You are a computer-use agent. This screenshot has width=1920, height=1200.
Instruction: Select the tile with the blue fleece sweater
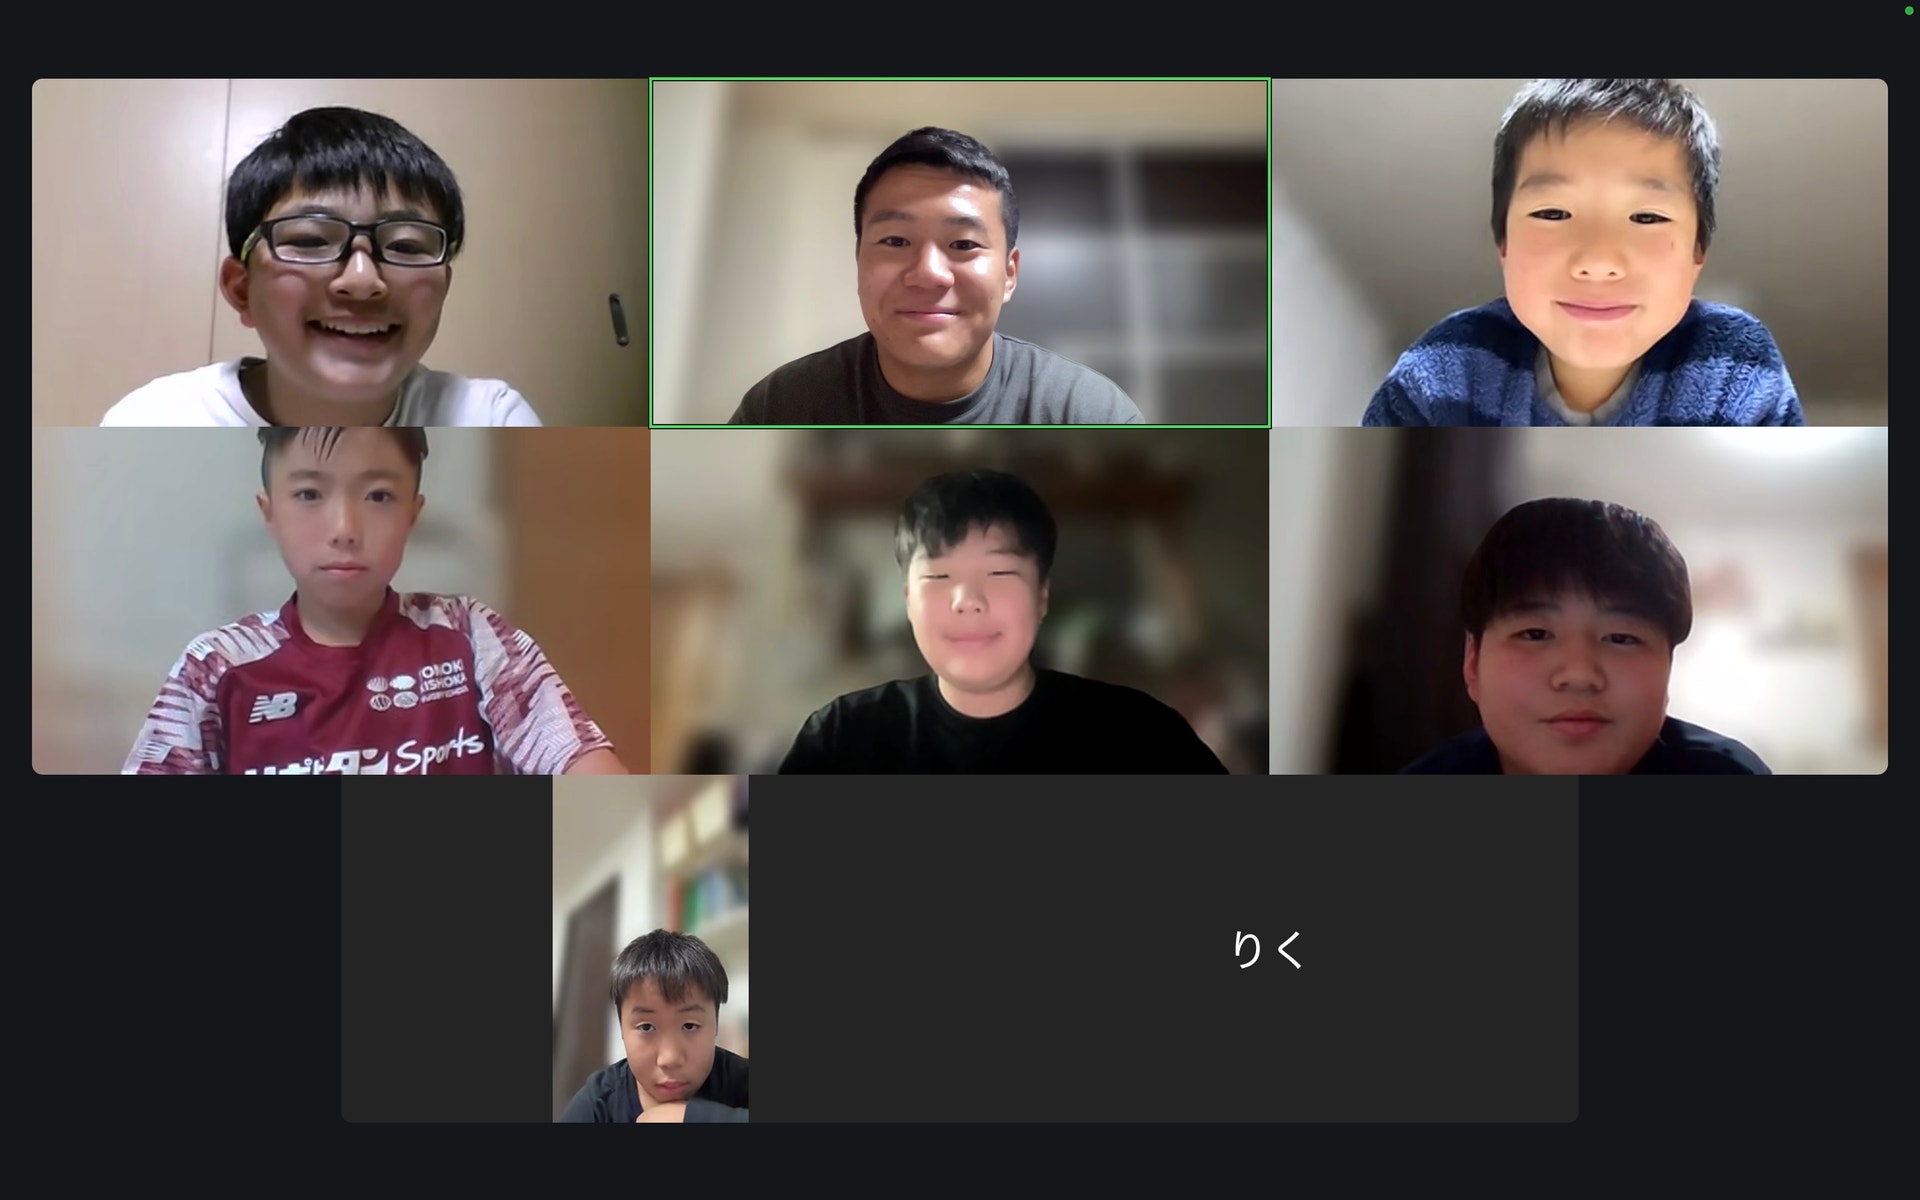click(1579, 253)
